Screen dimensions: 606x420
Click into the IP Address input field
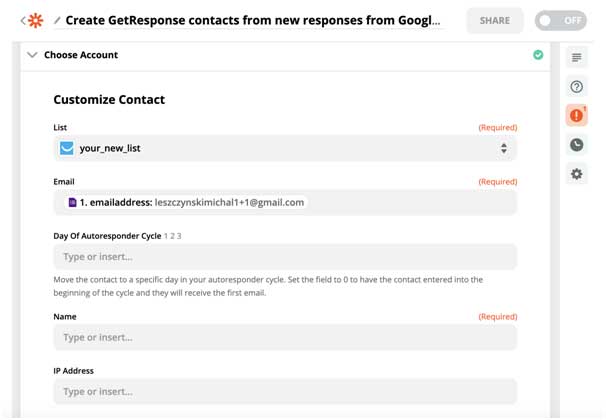point(285,392)
